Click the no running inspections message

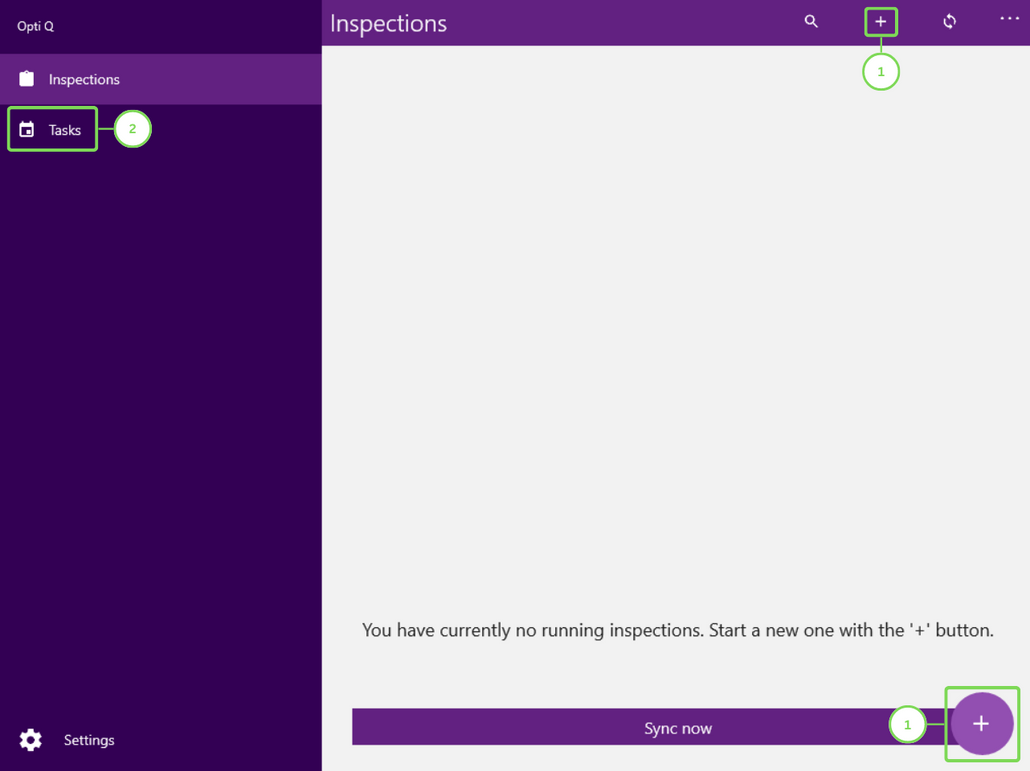point(677,630)
